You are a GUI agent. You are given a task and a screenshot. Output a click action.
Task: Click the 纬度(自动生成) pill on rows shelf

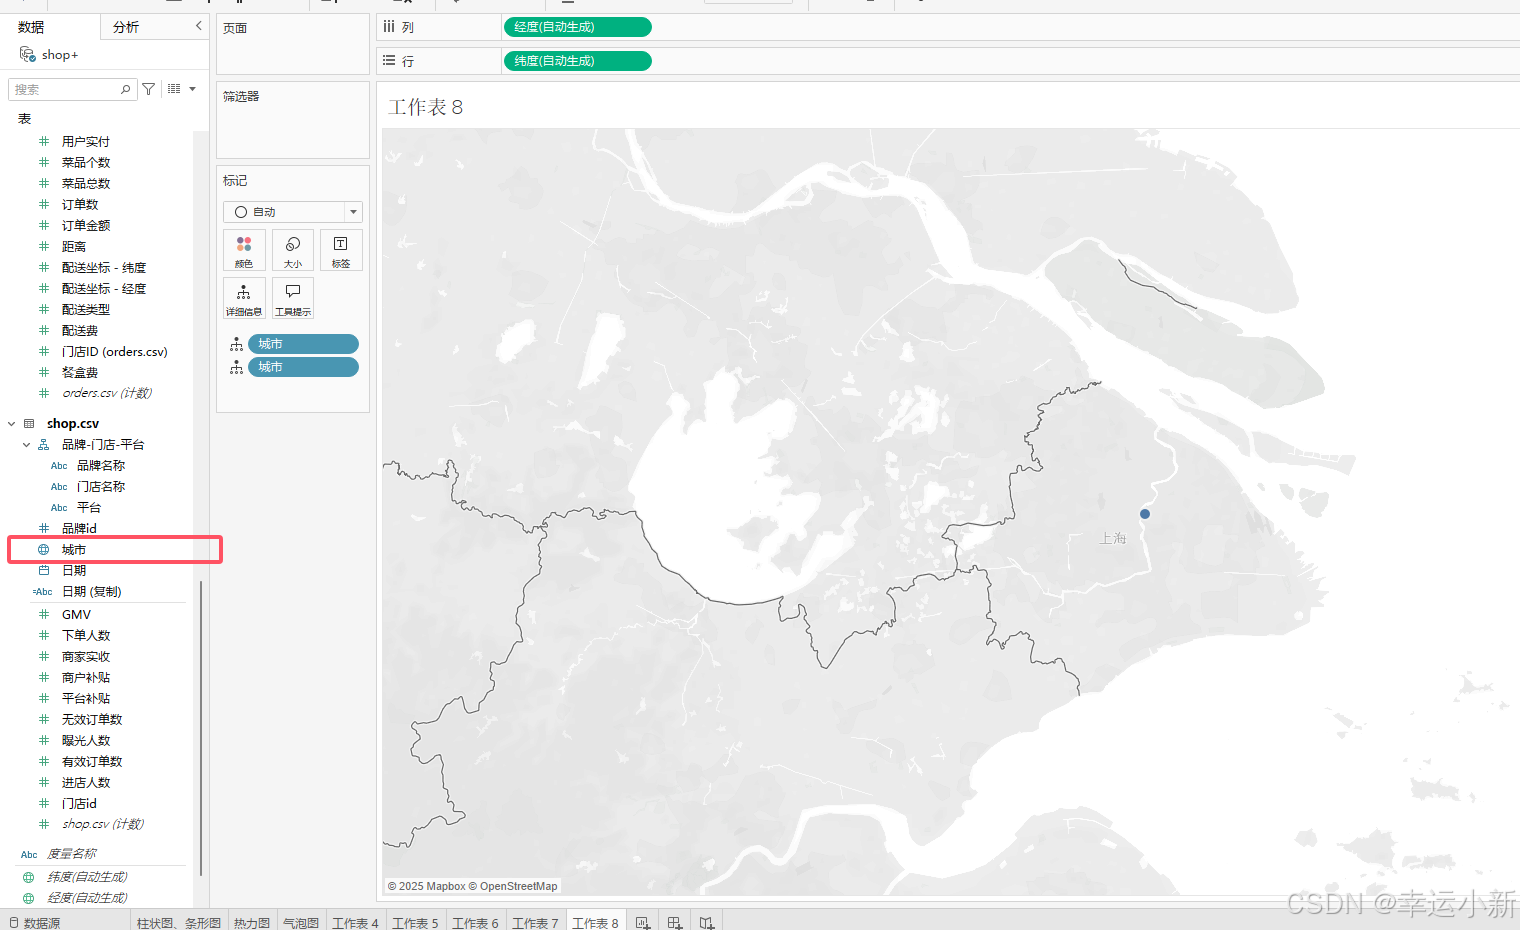578,61
